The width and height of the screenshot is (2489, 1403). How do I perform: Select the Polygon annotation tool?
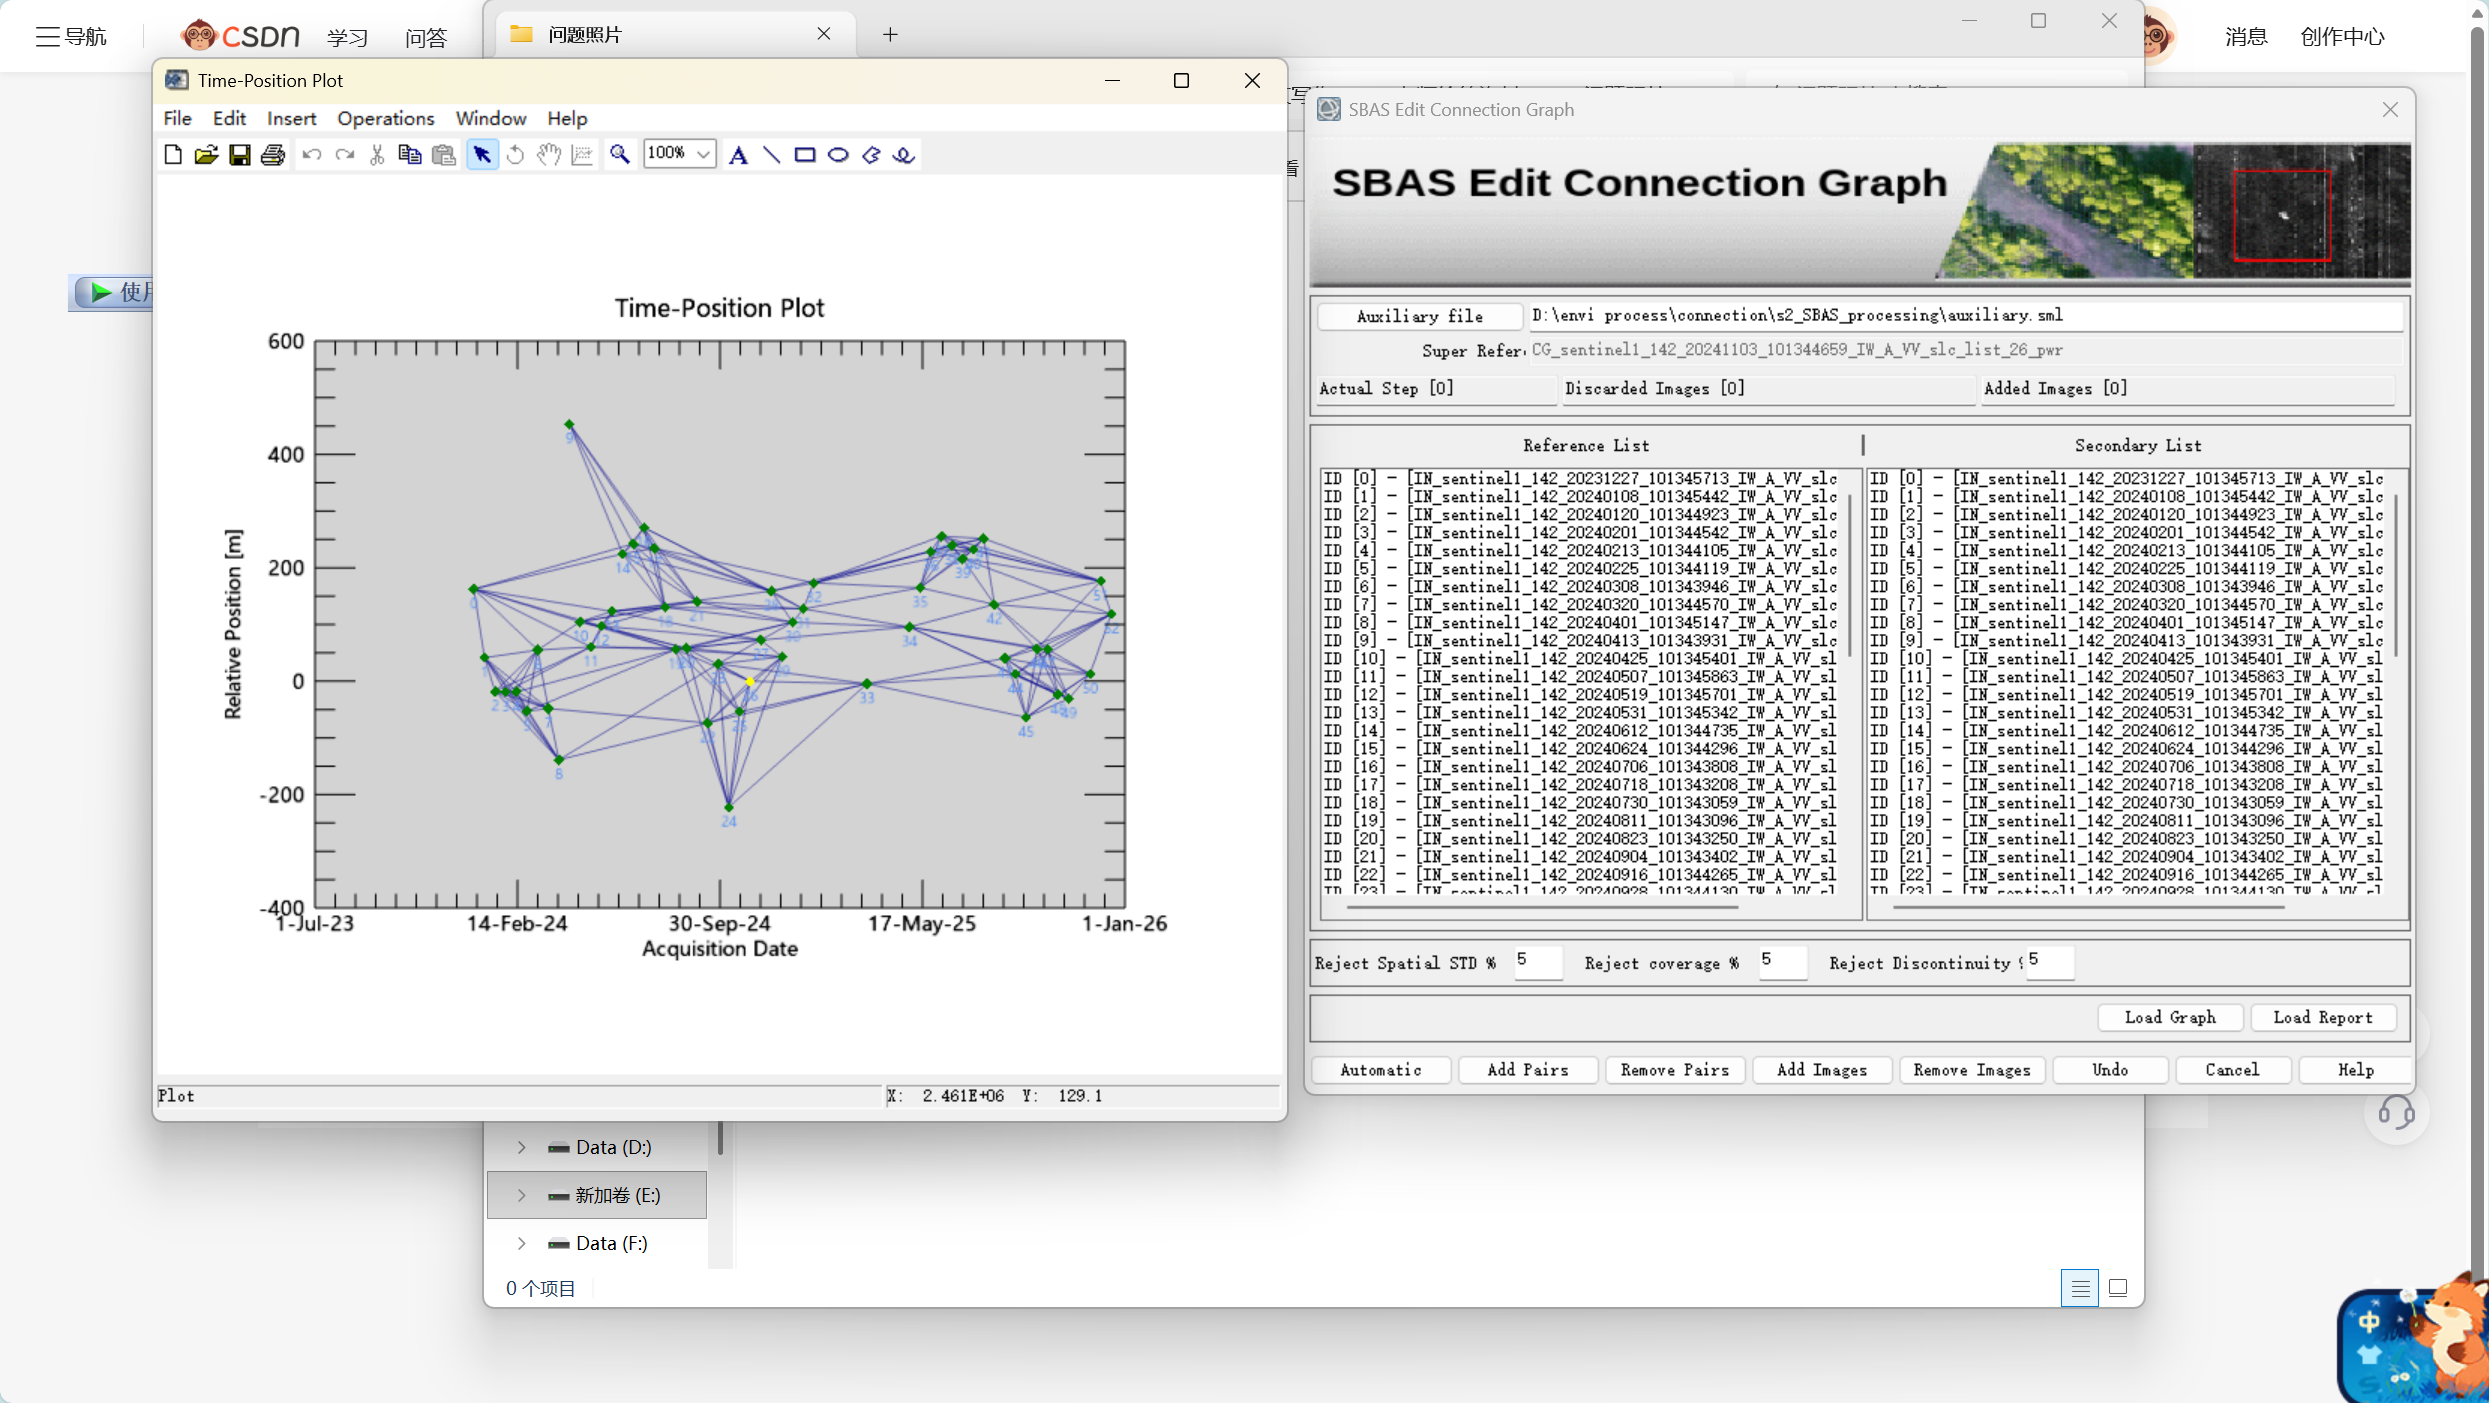871,155
